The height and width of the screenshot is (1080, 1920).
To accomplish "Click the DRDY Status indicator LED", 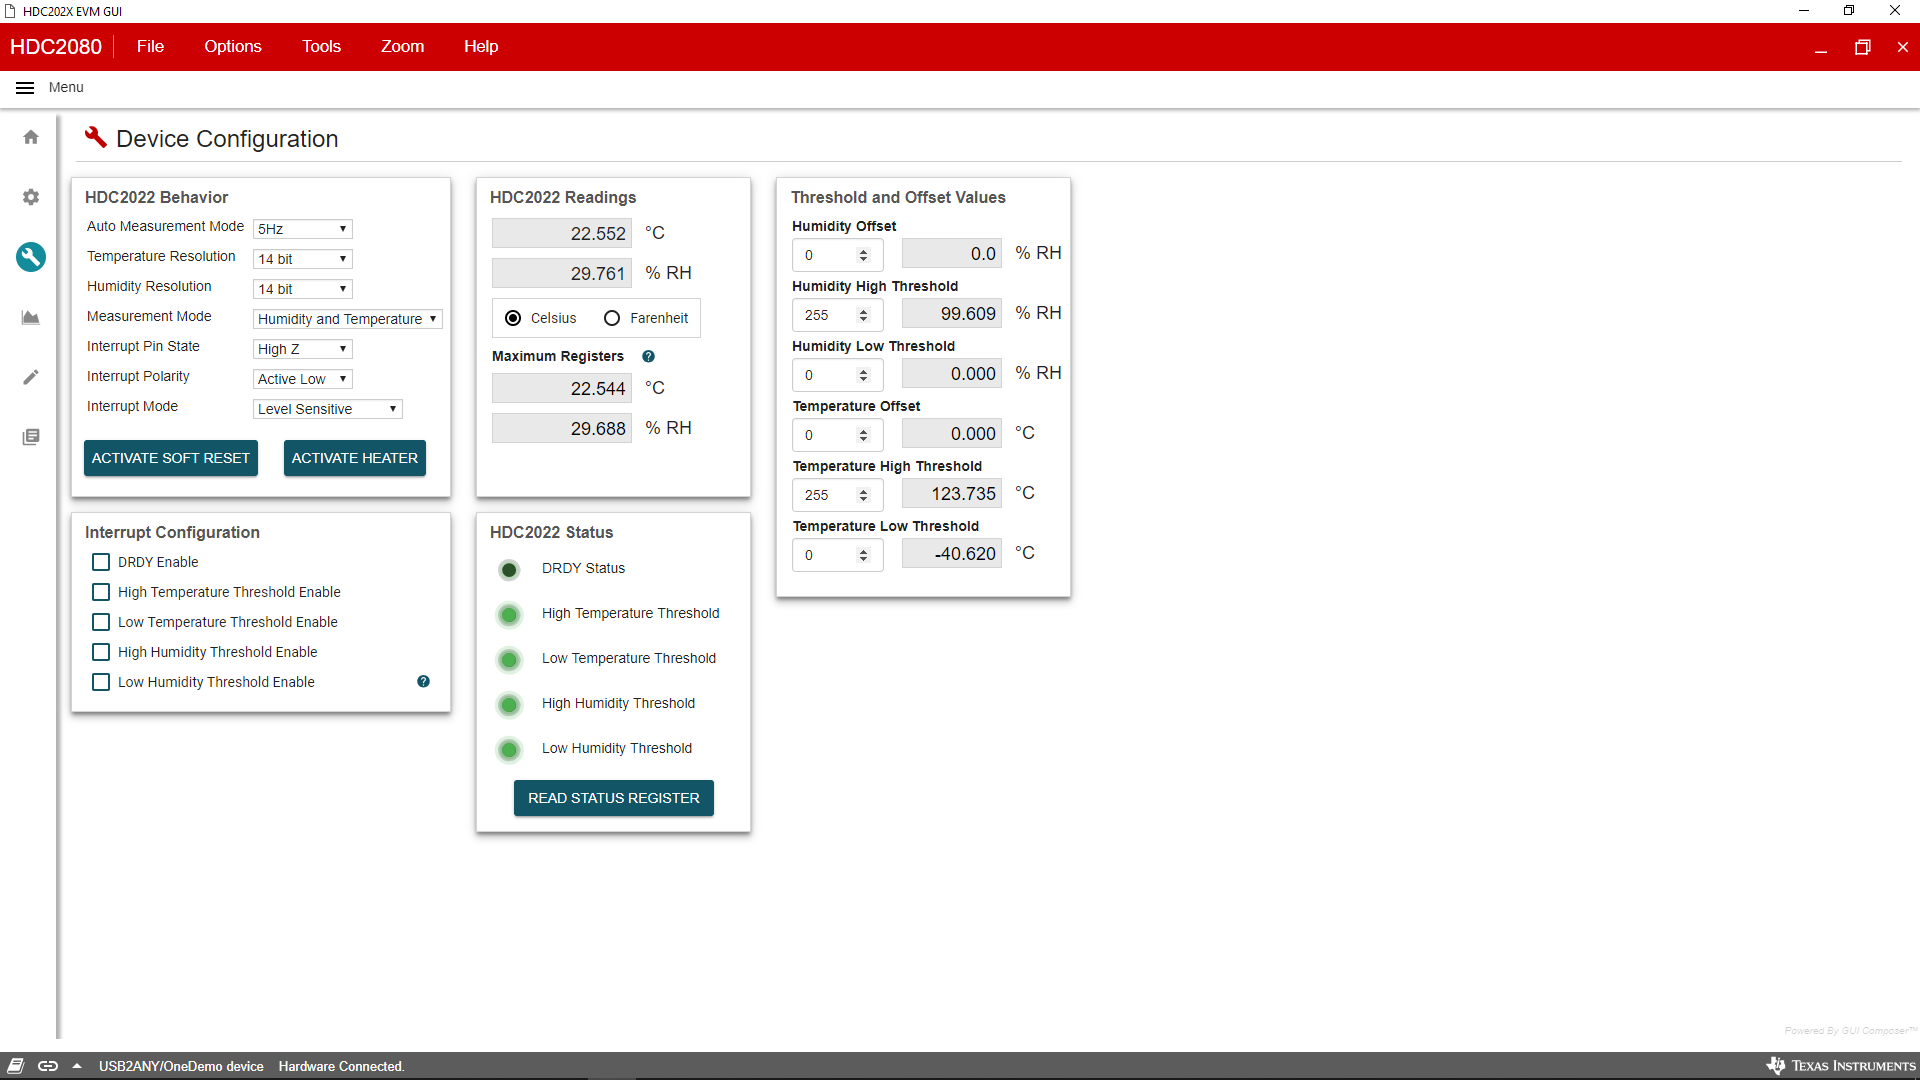I will 509,570.
